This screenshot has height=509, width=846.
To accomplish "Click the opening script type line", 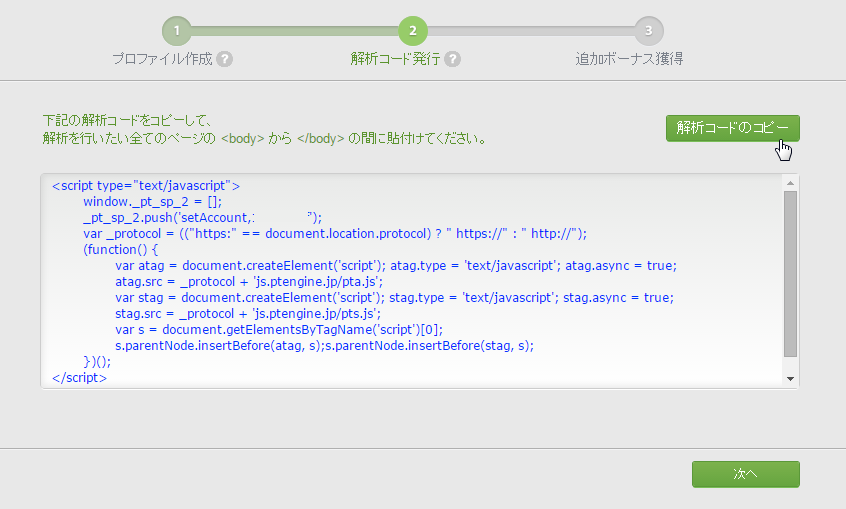I will (146, 186).
